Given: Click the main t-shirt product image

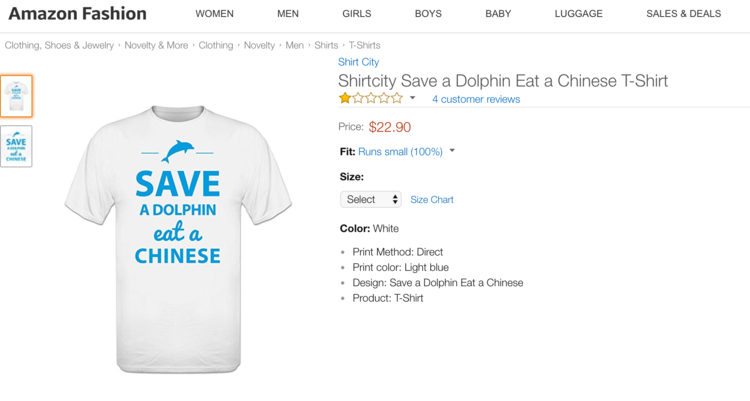Looking at the screenshot, I should (178, 238).
